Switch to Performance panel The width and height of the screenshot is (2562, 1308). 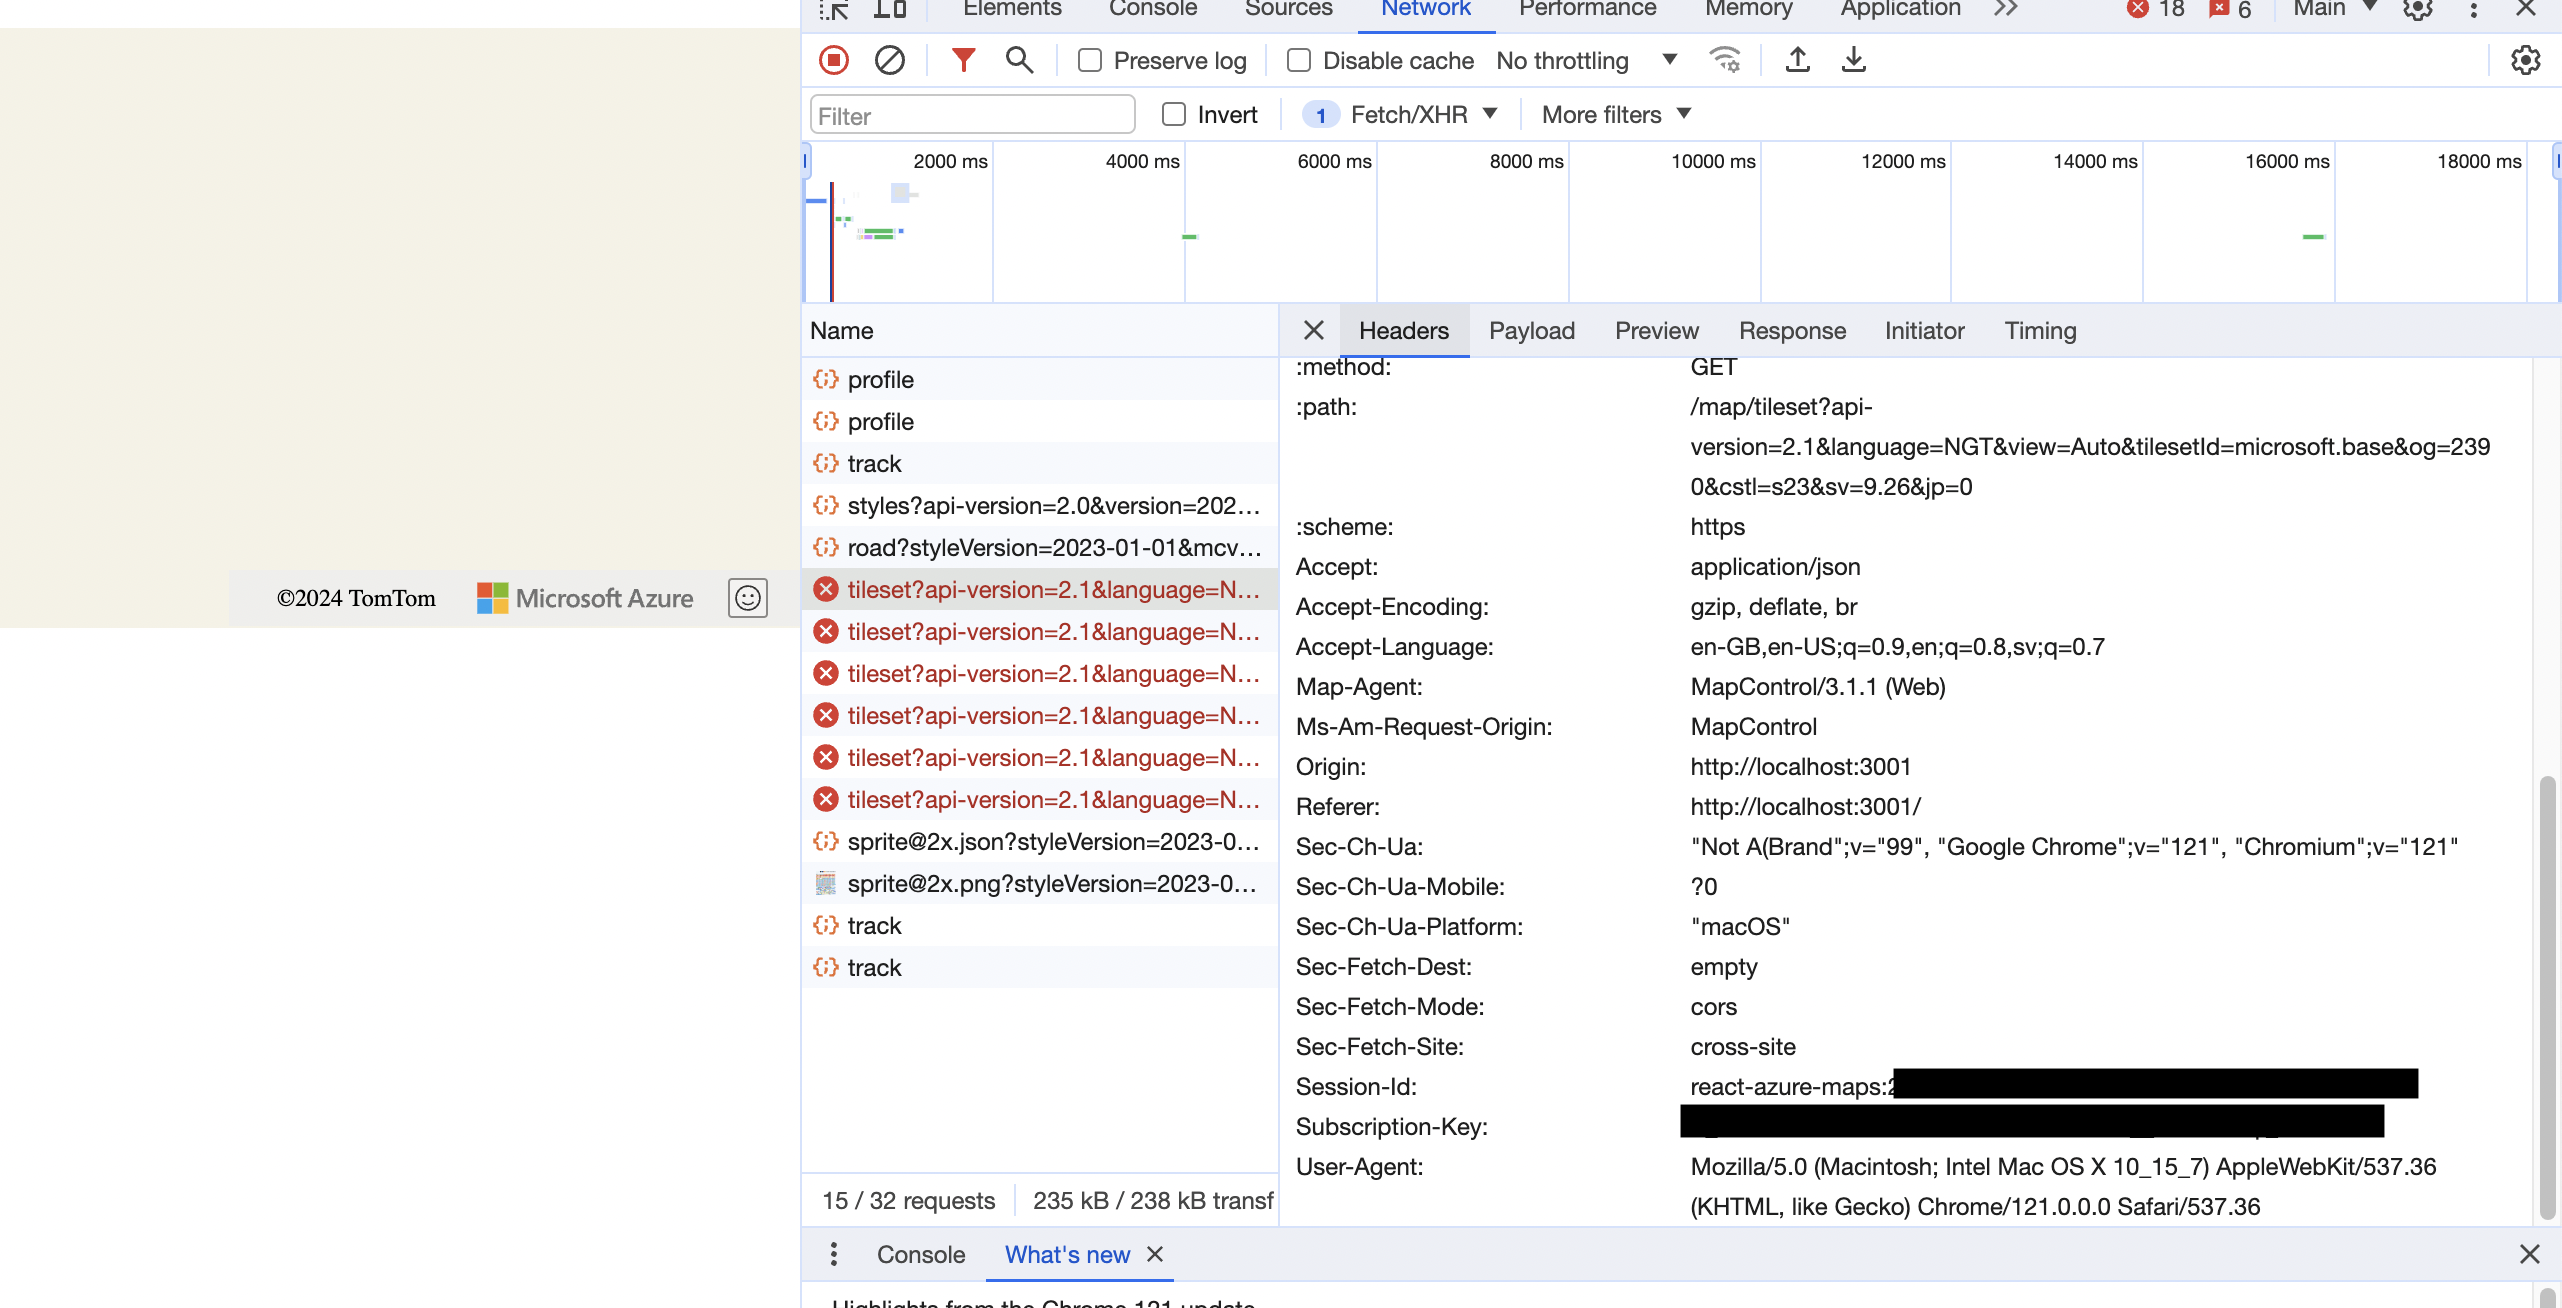pos(1587,9)
